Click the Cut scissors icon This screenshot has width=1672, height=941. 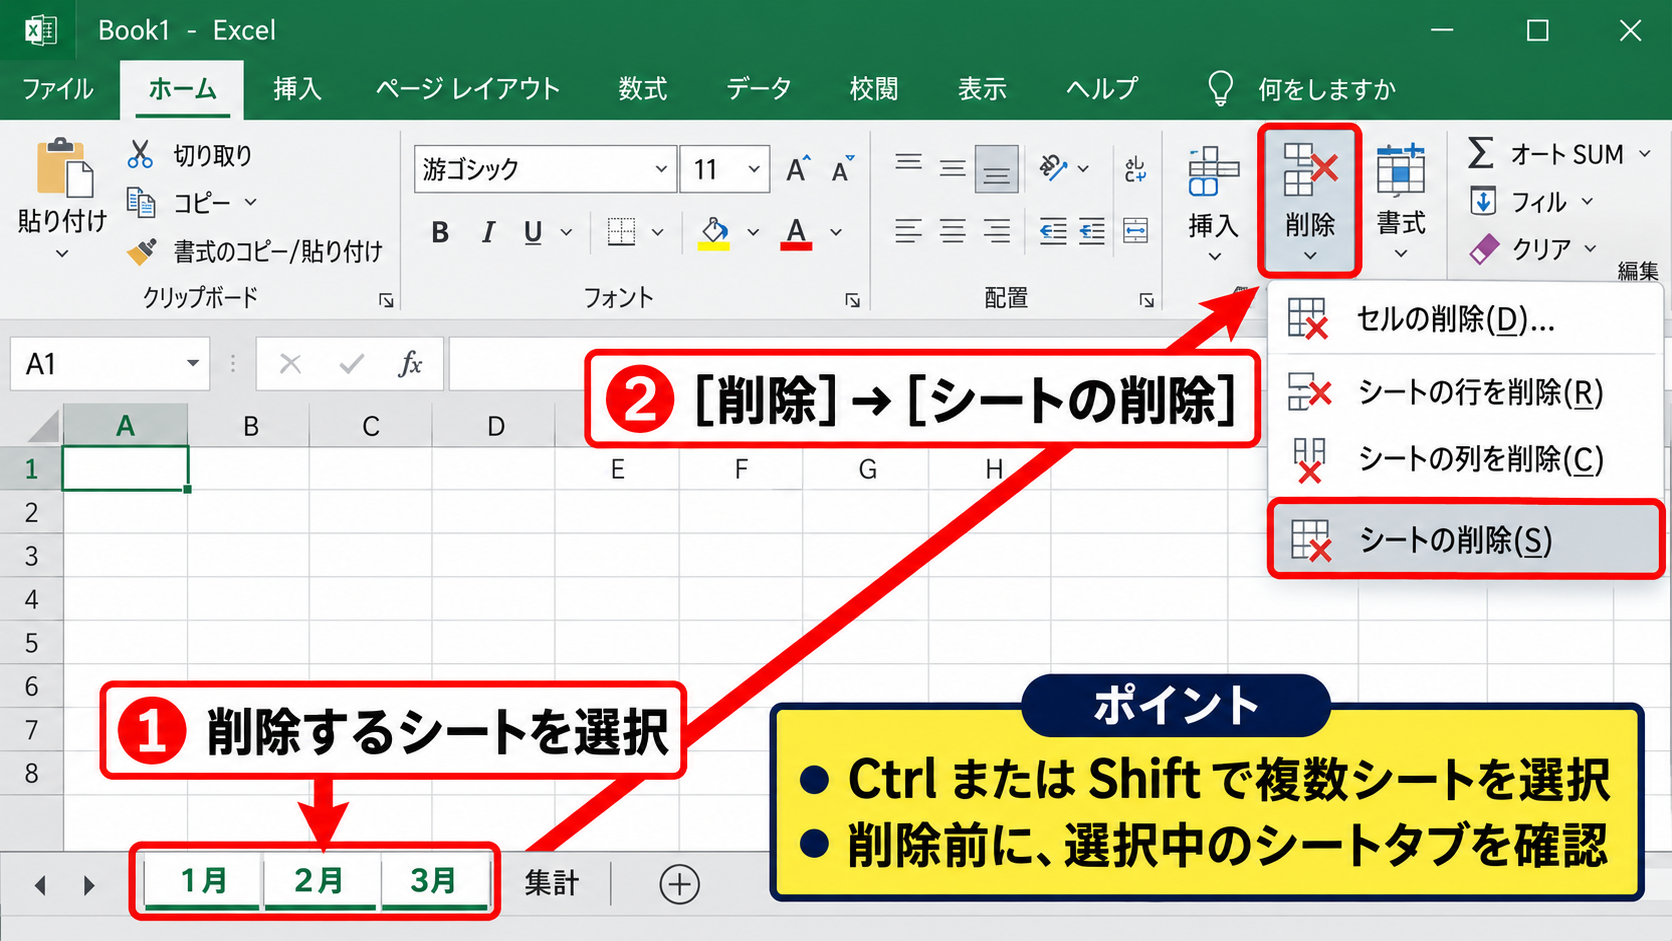[x=140, y=155]
